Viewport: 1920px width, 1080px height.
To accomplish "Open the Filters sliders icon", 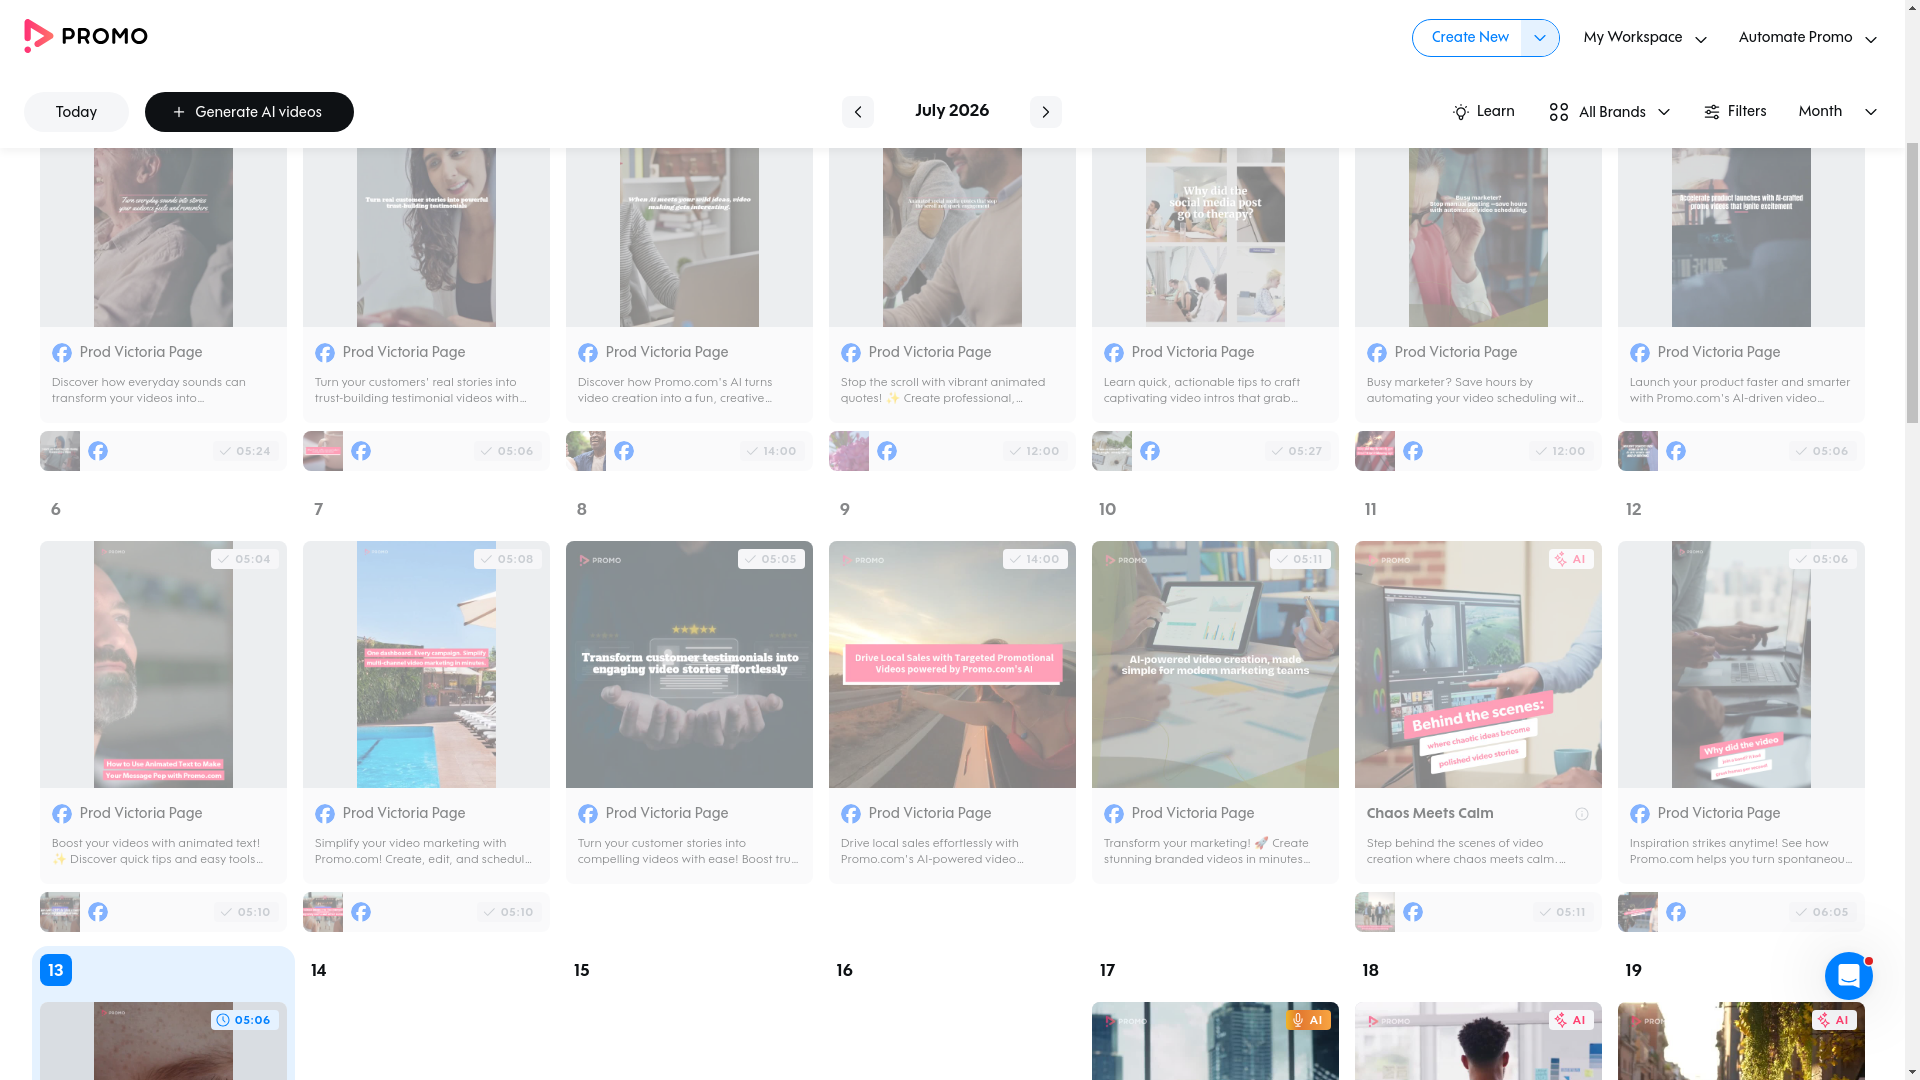I will click(x=1711, y=112).
